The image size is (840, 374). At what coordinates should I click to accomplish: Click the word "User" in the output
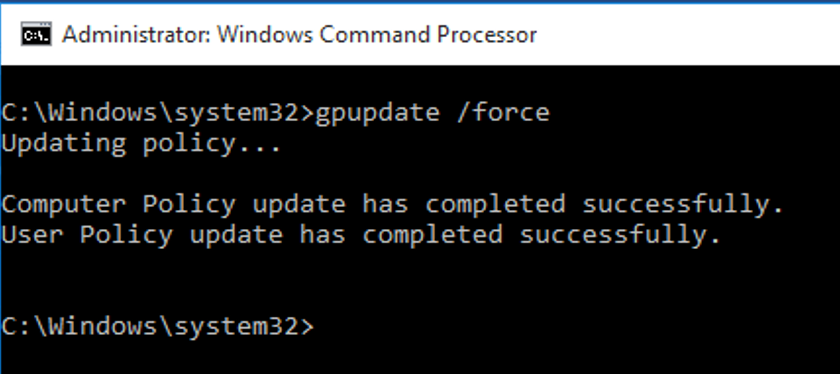click(32, 235)
